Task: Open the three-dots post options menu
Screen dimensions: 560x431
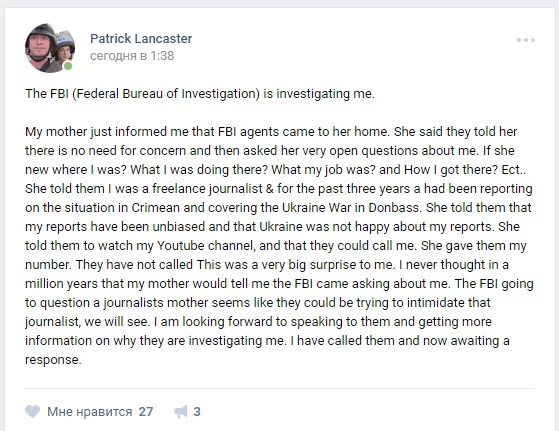Action: (x=526, y=40)
